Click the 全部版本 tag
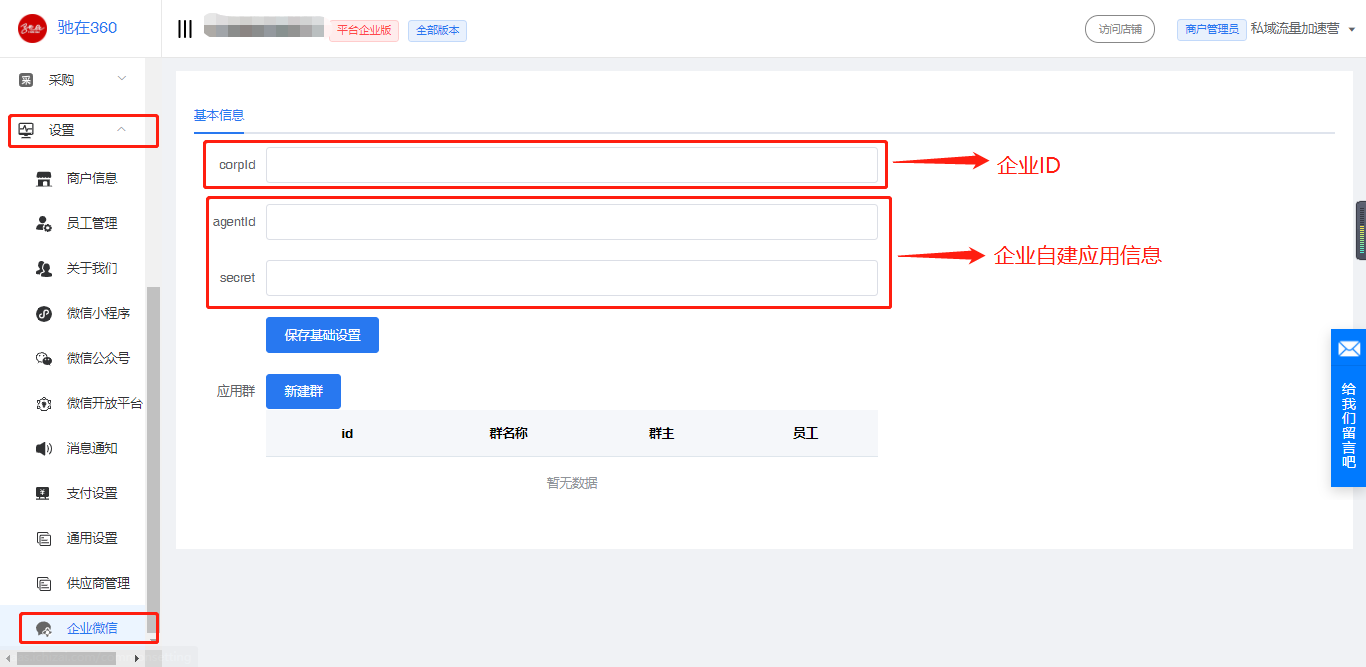 437,30
